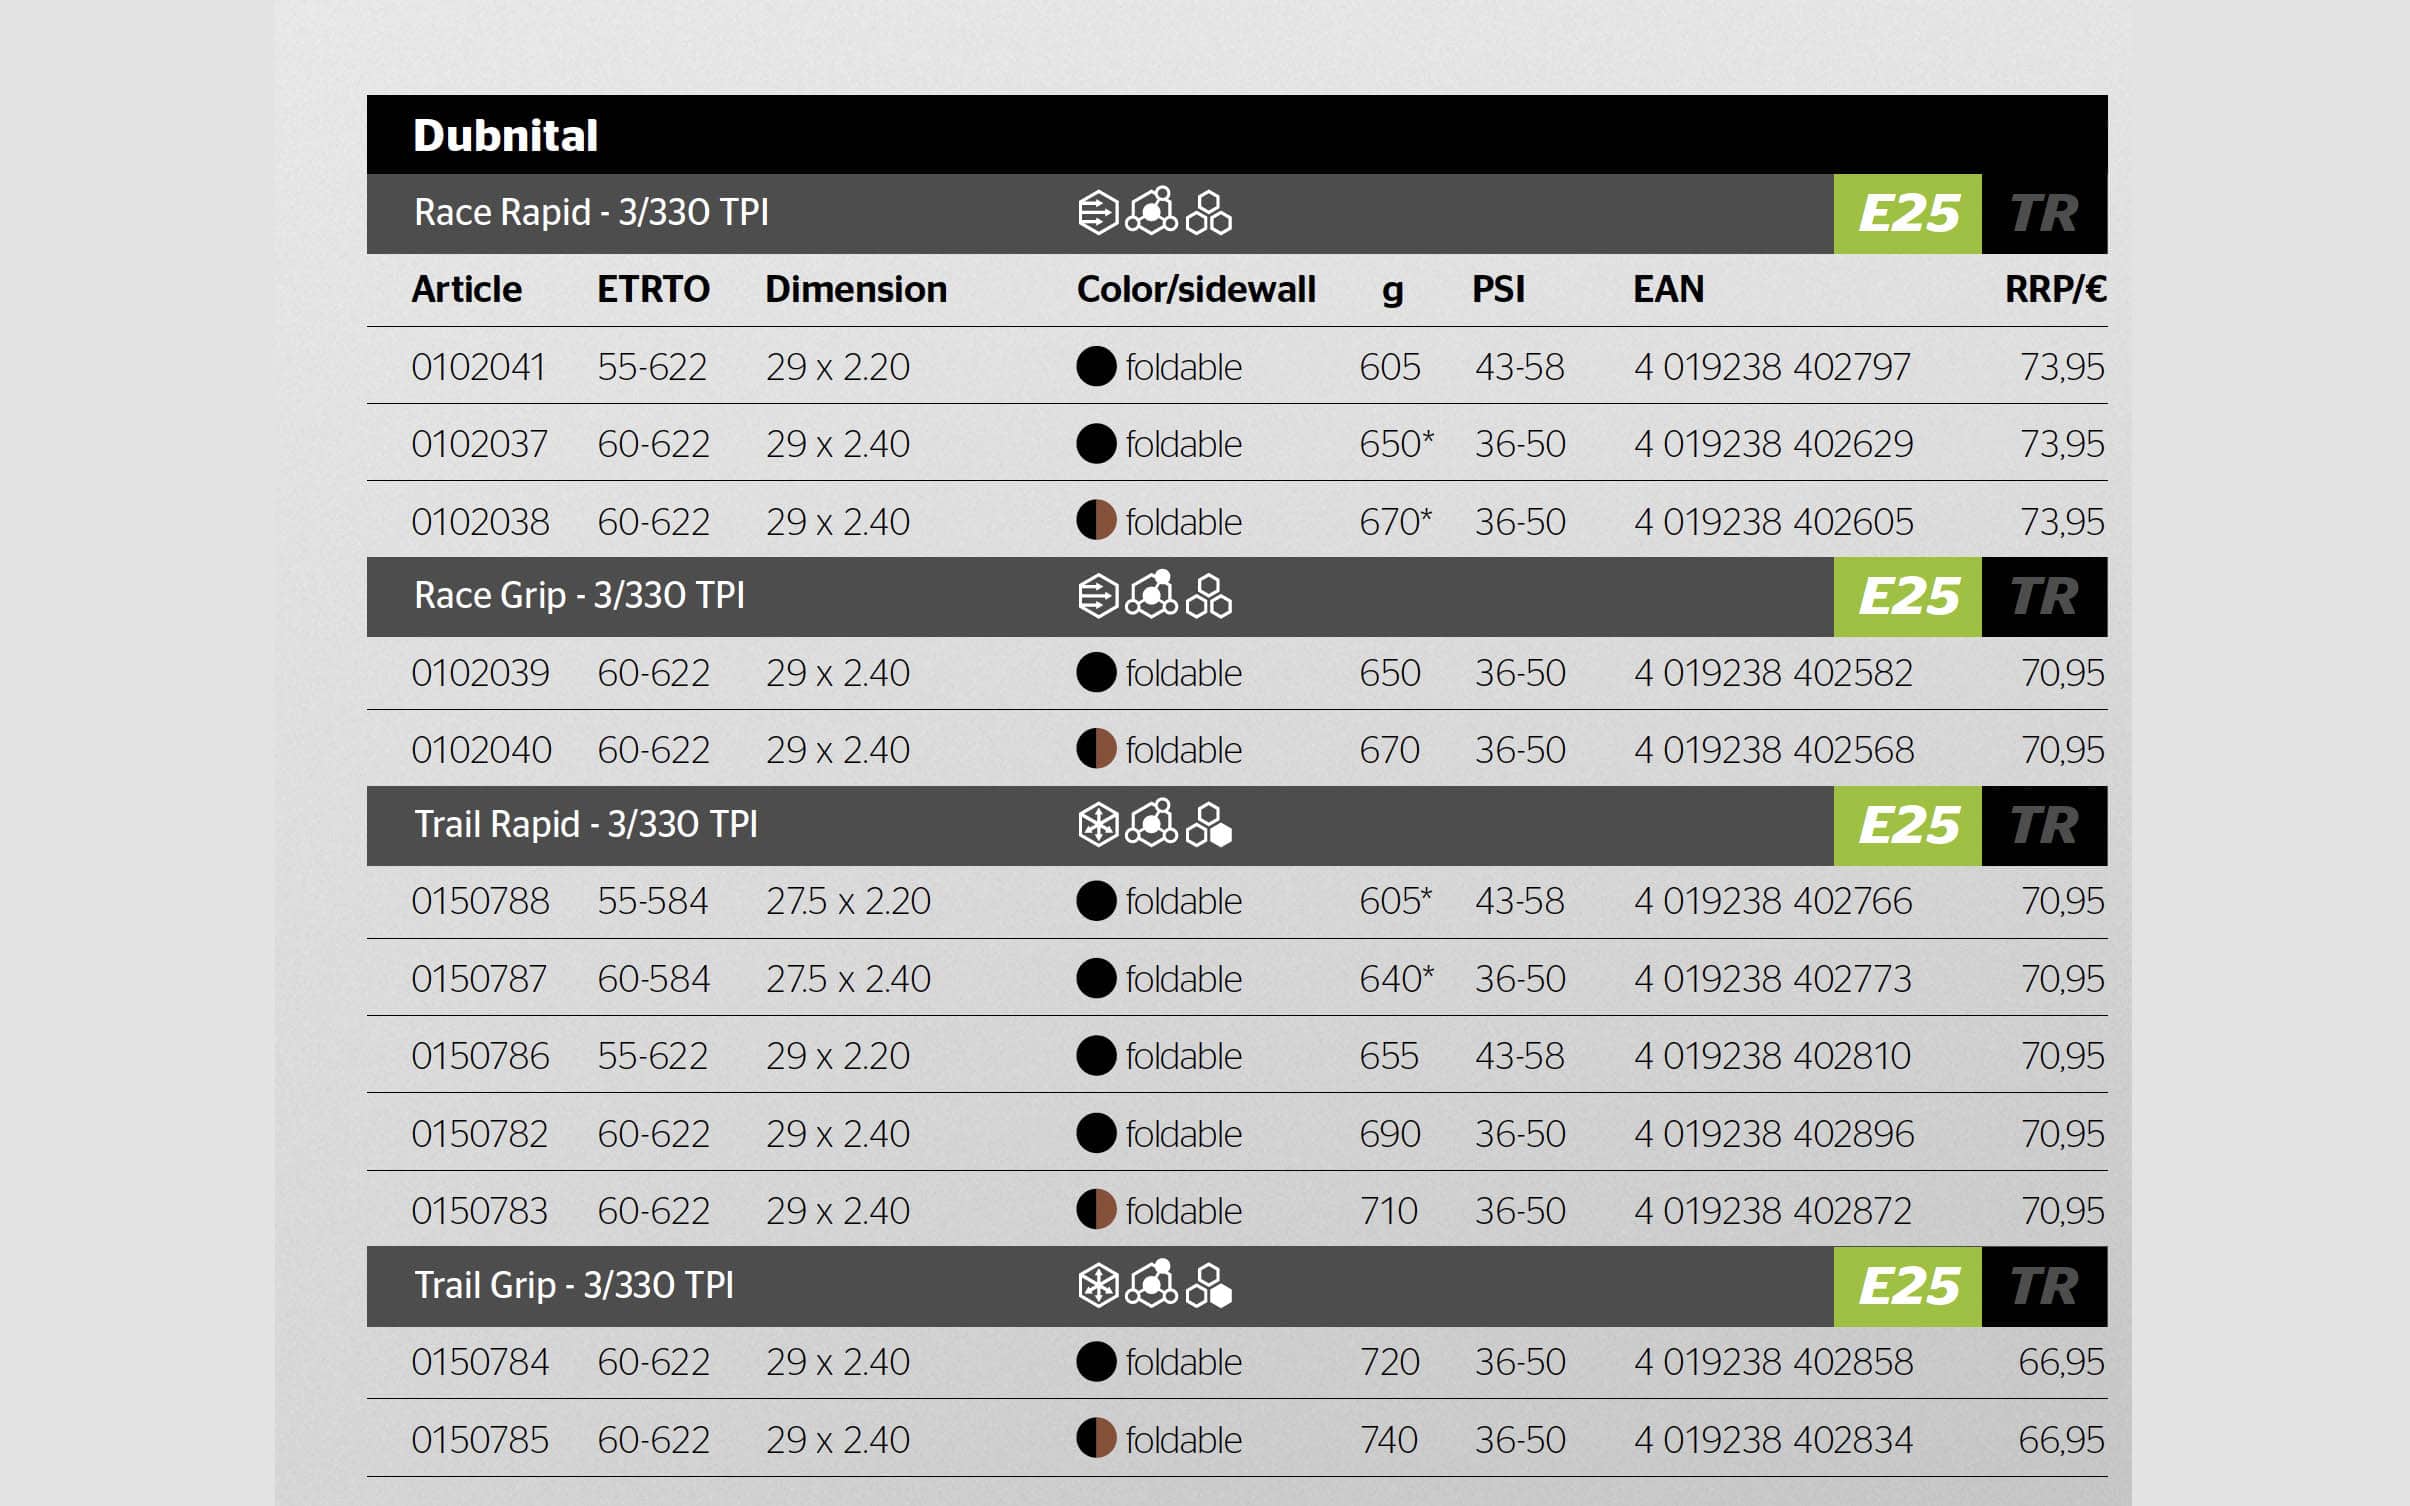Click the black color dot for article 0102041

tap(1096, 367)
